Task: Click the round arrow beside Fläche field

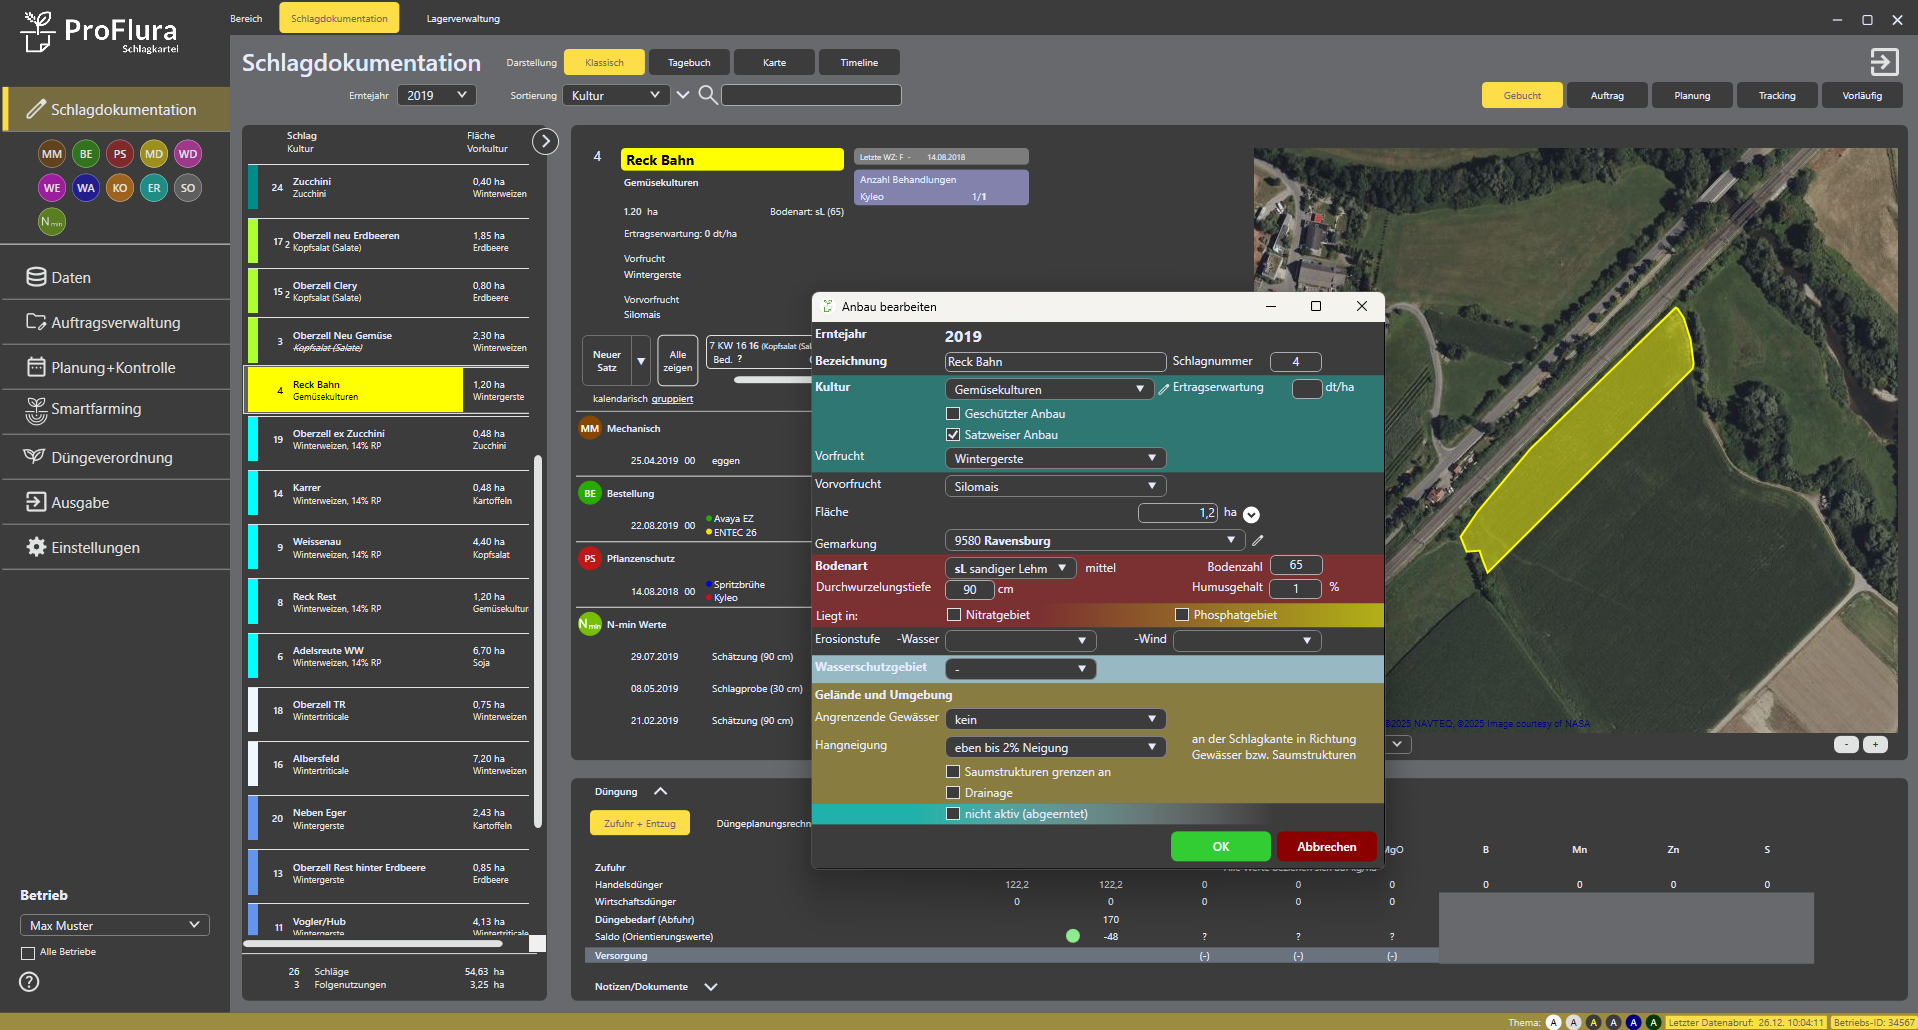Action: [1251, 514]
